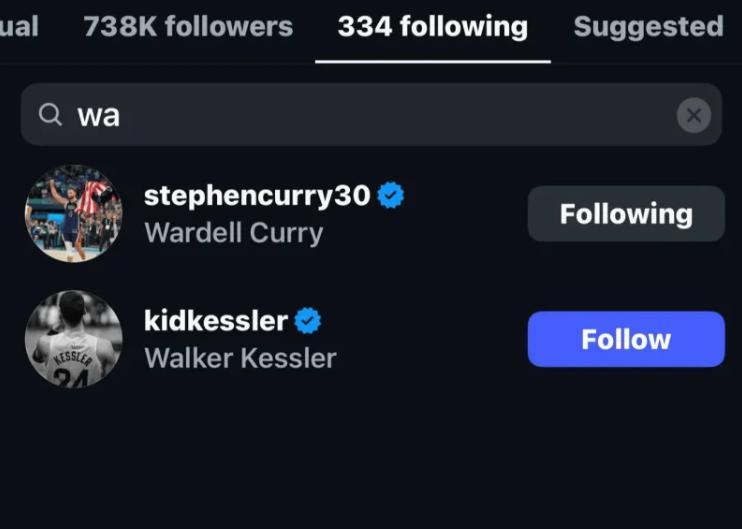Follow Walker Kessler with the Follow button
Image resolution: width=742 pixels, height=529 pixels.
click(x=626, y=339)
